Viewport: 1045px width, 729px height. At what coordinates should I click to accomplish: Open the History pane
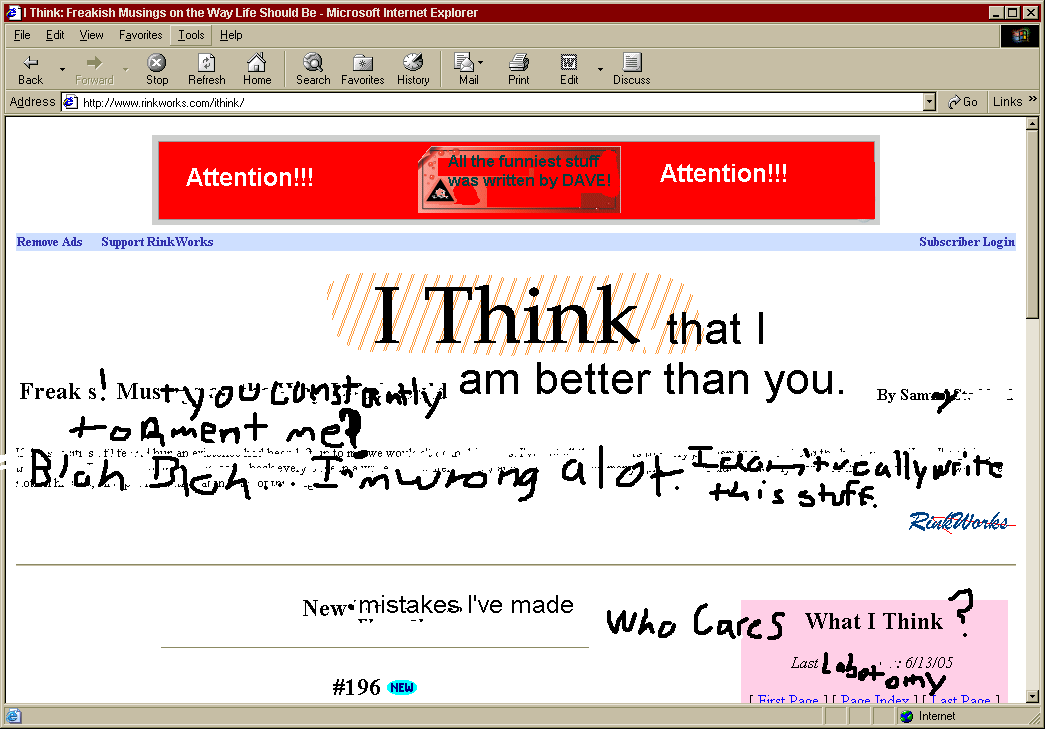[413, 70]
